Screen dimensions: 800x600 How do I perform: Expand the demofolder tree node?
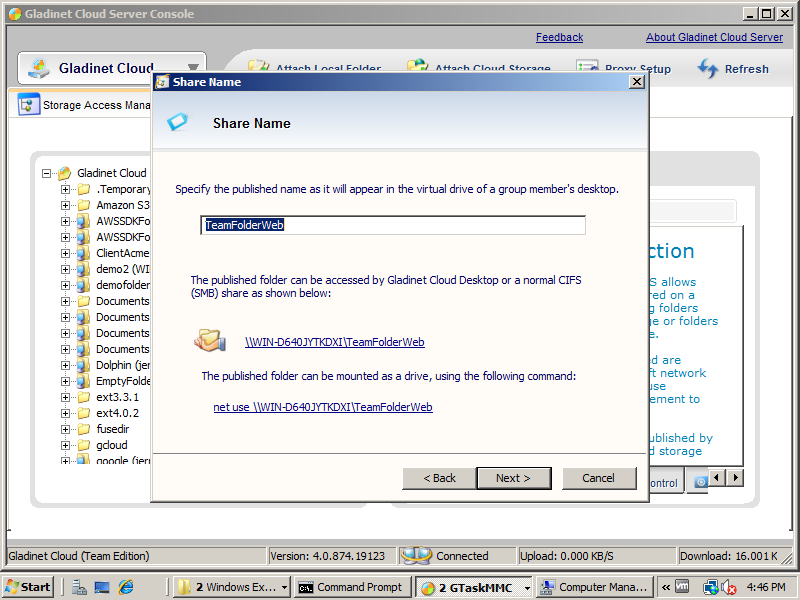[65, 285]
